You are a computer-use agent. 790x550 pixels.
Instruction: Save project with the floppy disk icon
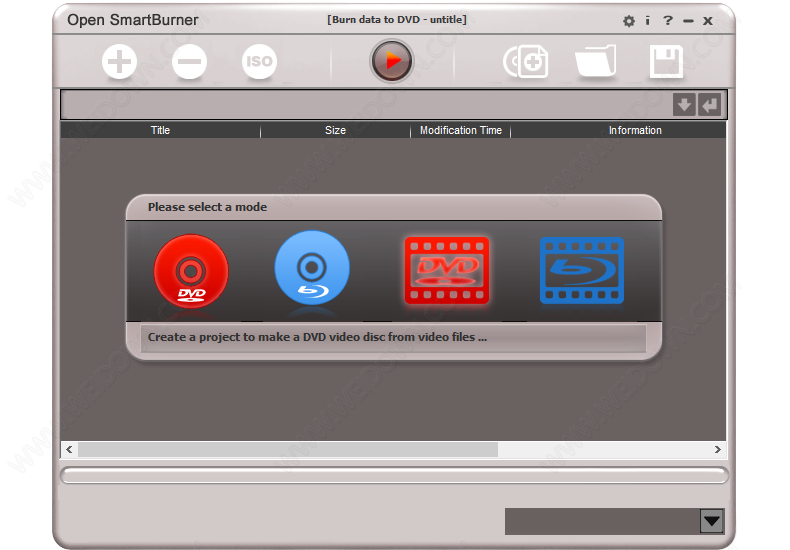(x=666, y=61)
